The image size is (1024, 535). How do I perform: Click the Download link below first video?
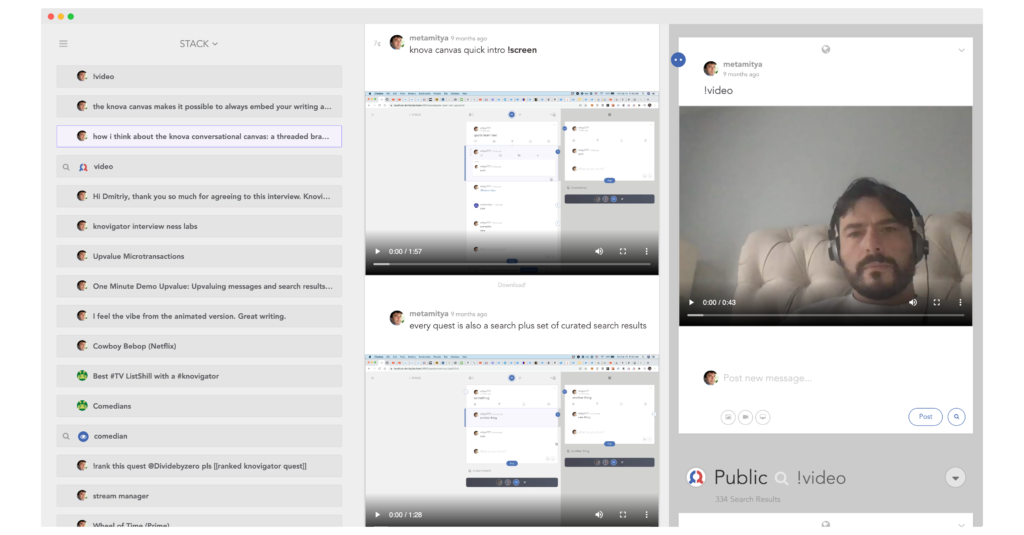511,285
